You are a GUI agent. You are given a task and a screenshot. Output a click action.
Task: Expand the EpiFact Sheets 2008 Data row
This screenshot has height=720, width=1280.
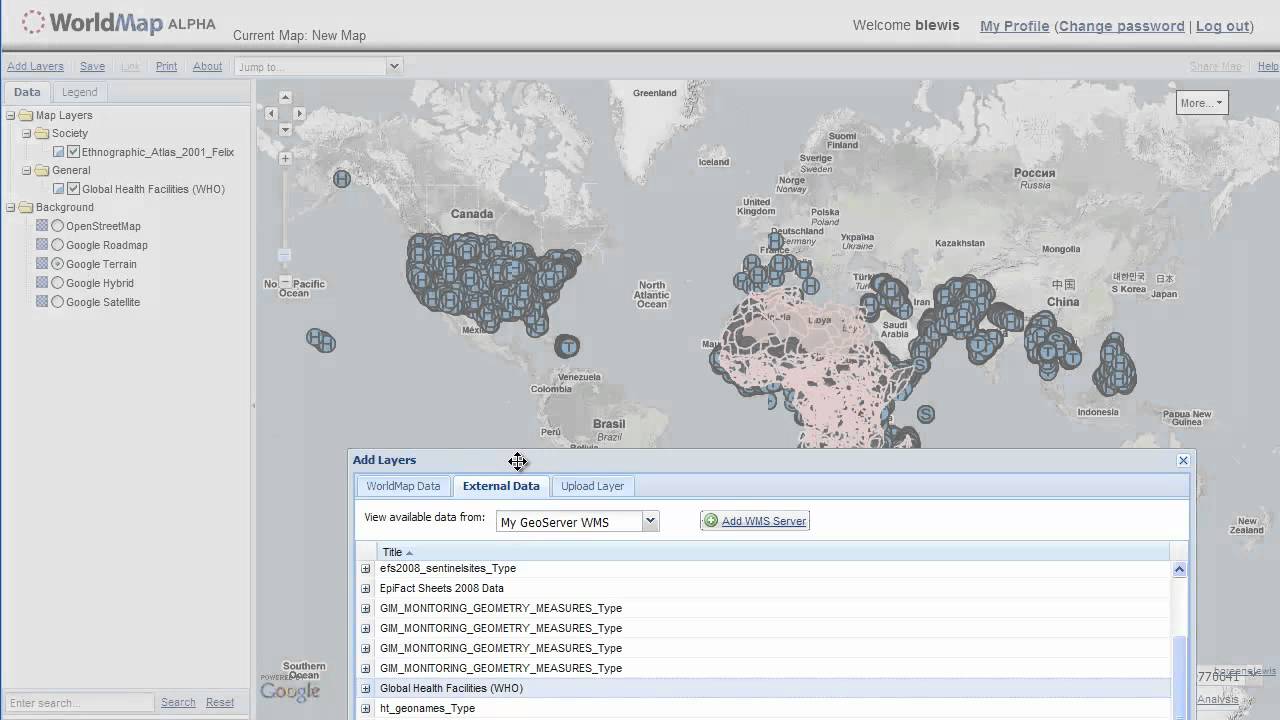tap(365, 588)
